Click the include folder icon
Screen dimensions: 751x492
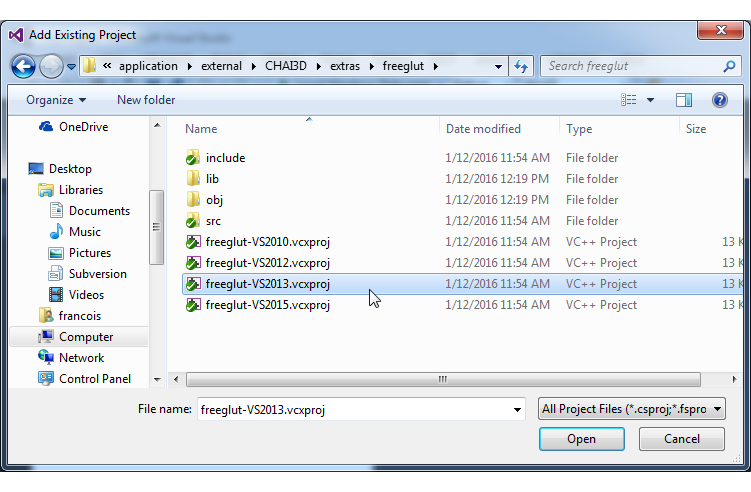tap(193, 158)
